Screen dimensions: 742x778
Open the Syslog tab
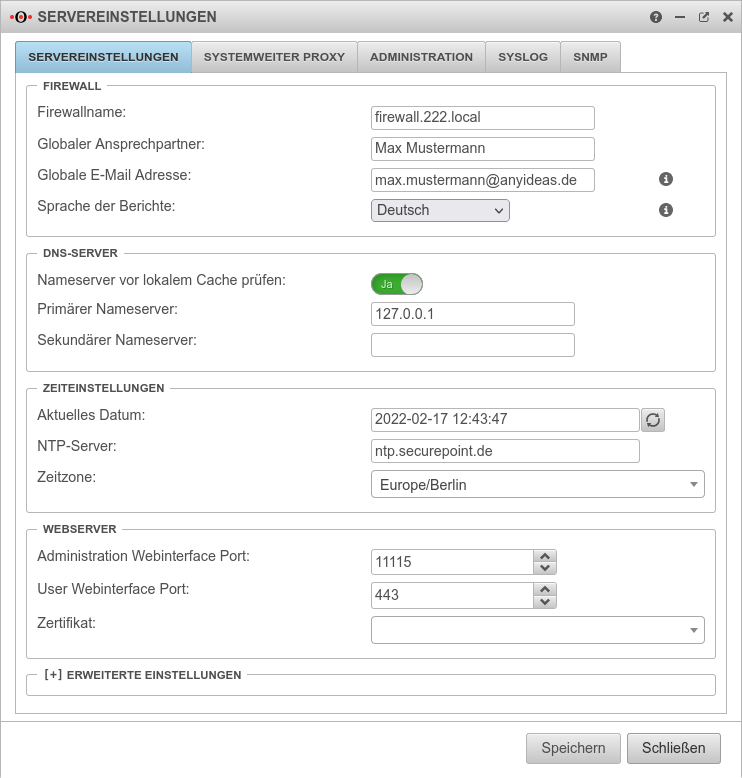pyautogui.click(x=523, y=57)
